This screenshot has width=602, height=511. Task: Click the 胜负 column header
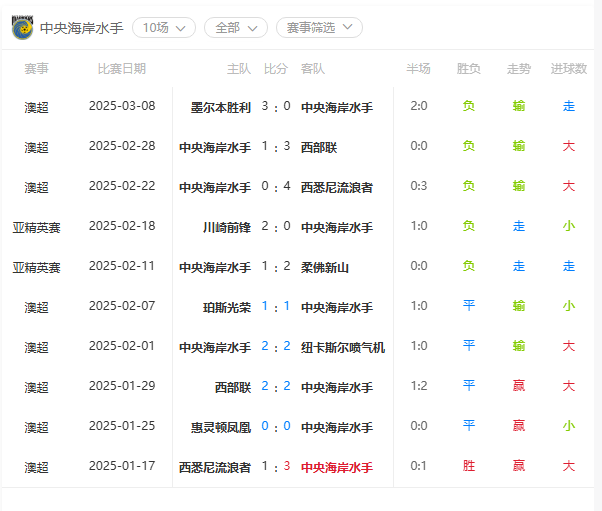(x=468, y=69)
